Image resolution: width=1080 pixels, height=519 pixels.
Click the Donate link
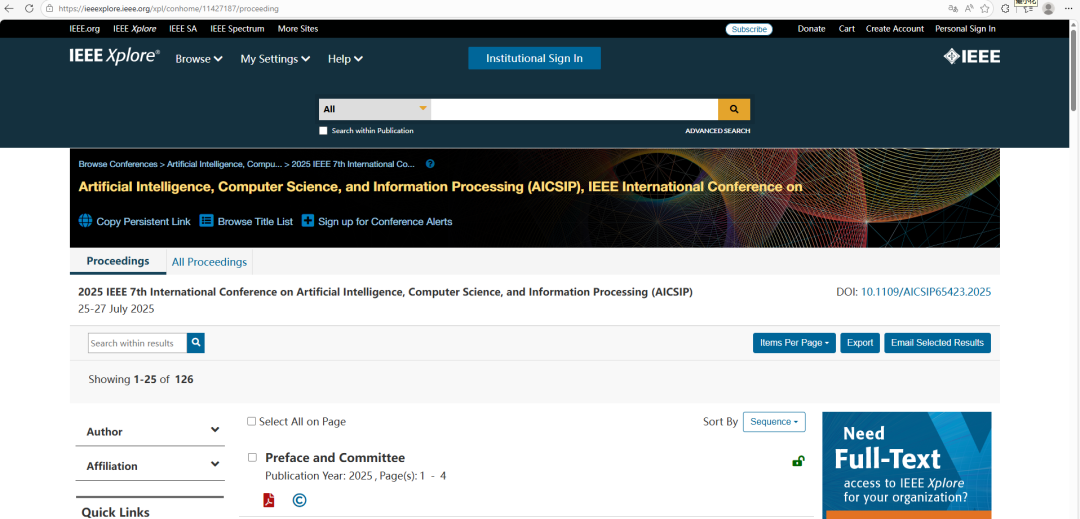coord(811,29)
